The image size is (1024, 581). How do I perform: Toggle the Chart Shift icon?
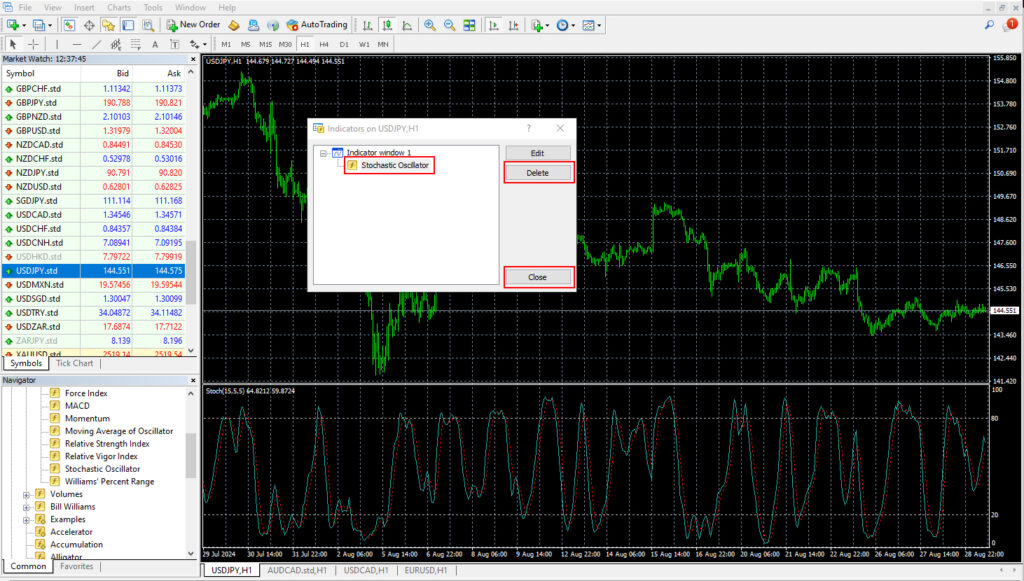(x=514, y=25)
